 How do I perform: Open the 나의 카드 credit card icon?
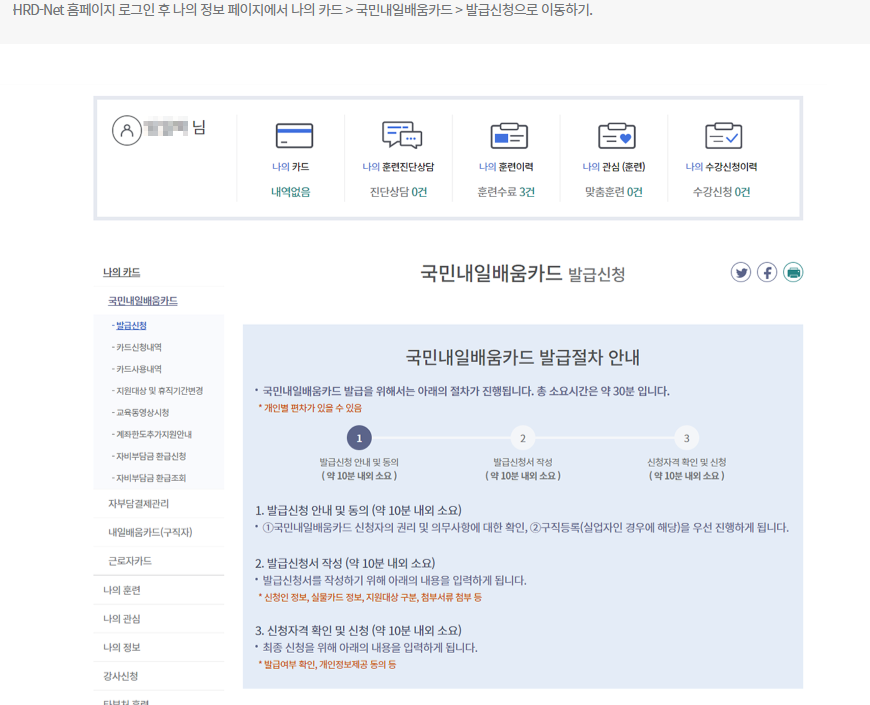(x=294, y=135)
